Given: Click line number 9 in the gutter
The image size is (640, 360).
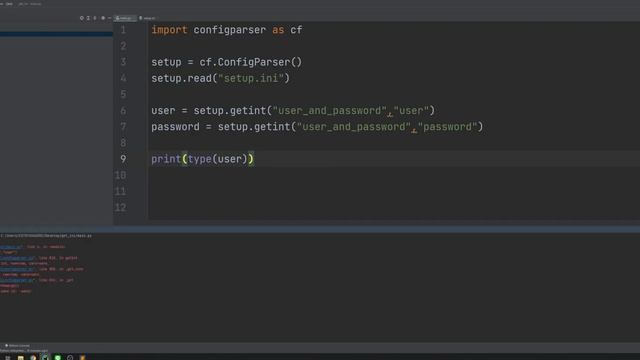Looking at the screenshot, I should click(x=123, y=159).
